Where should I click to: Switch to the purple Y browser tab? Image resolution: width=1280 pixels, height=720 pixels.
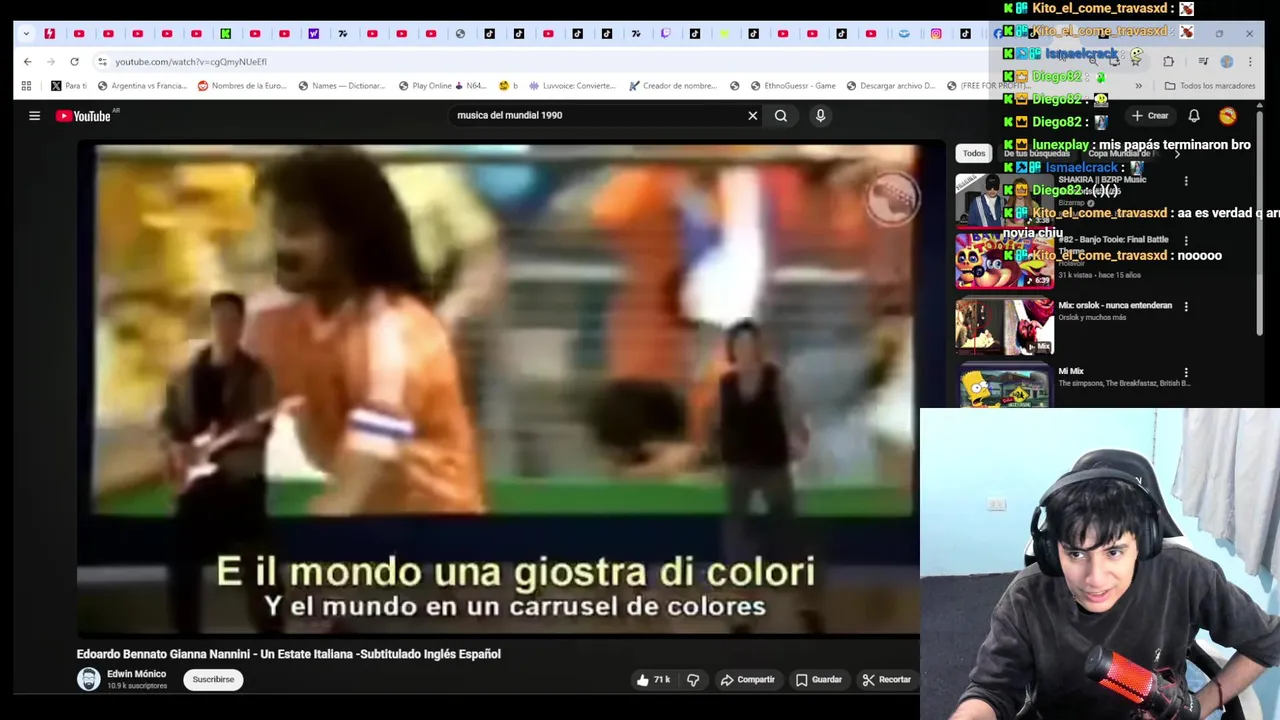(313, 33)
